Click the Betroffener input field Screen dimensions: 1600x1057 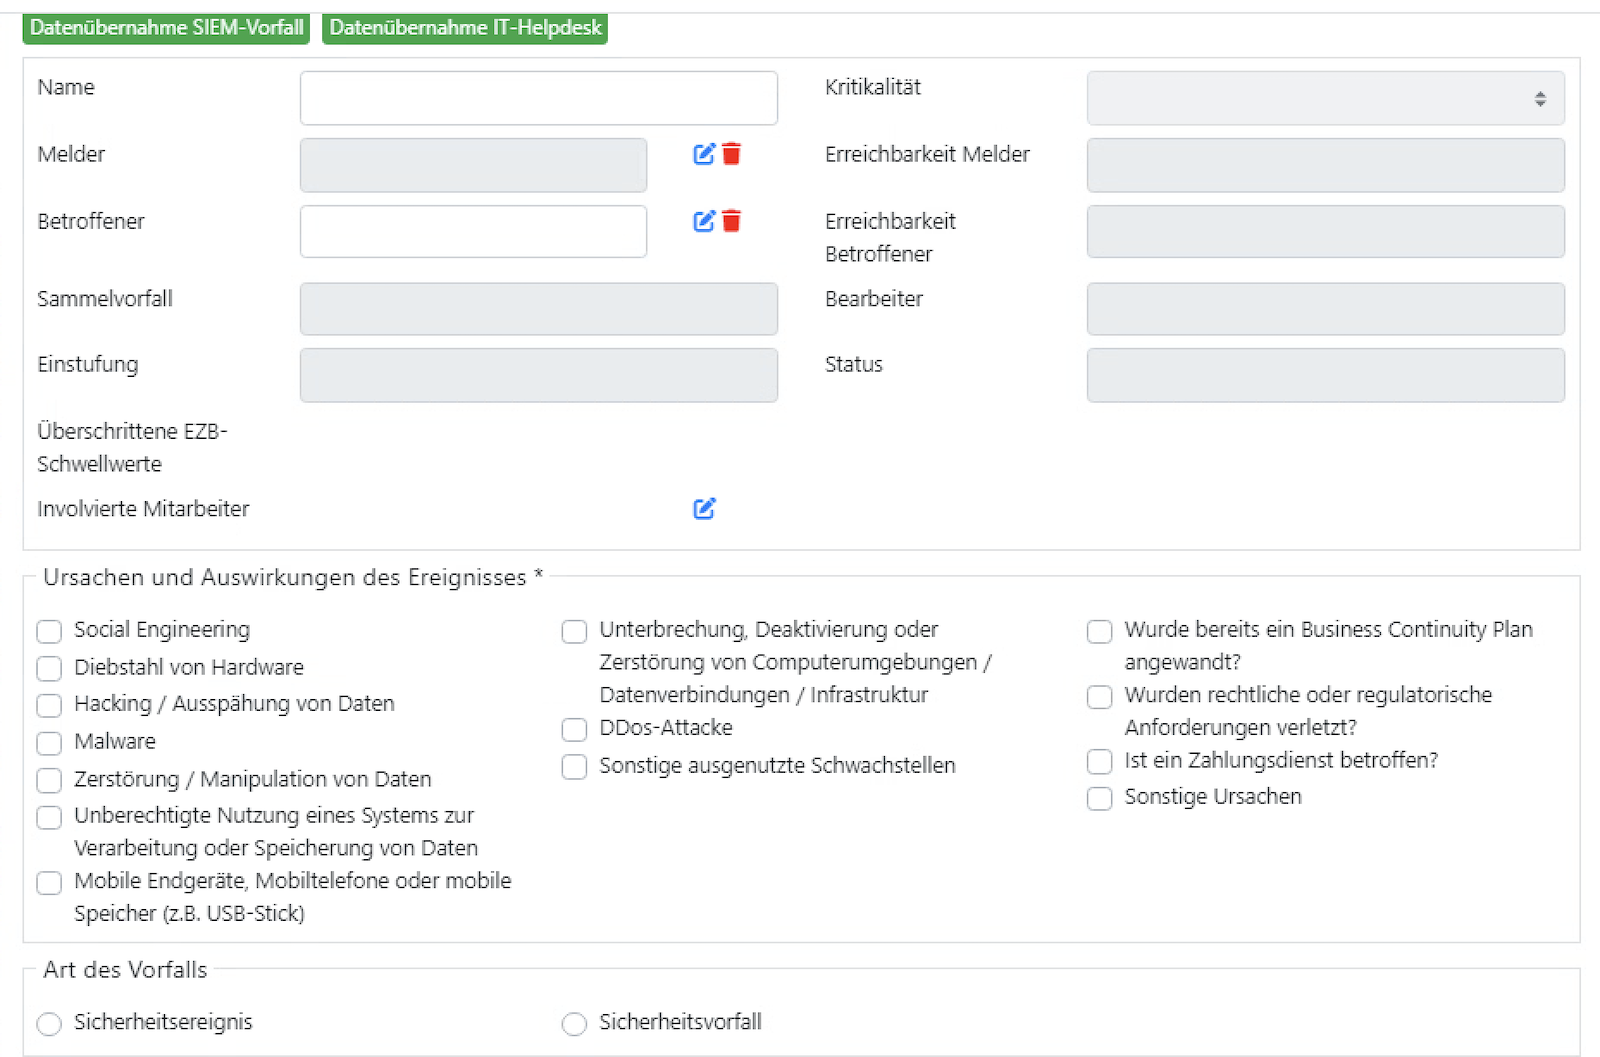(x=473, y=232)
